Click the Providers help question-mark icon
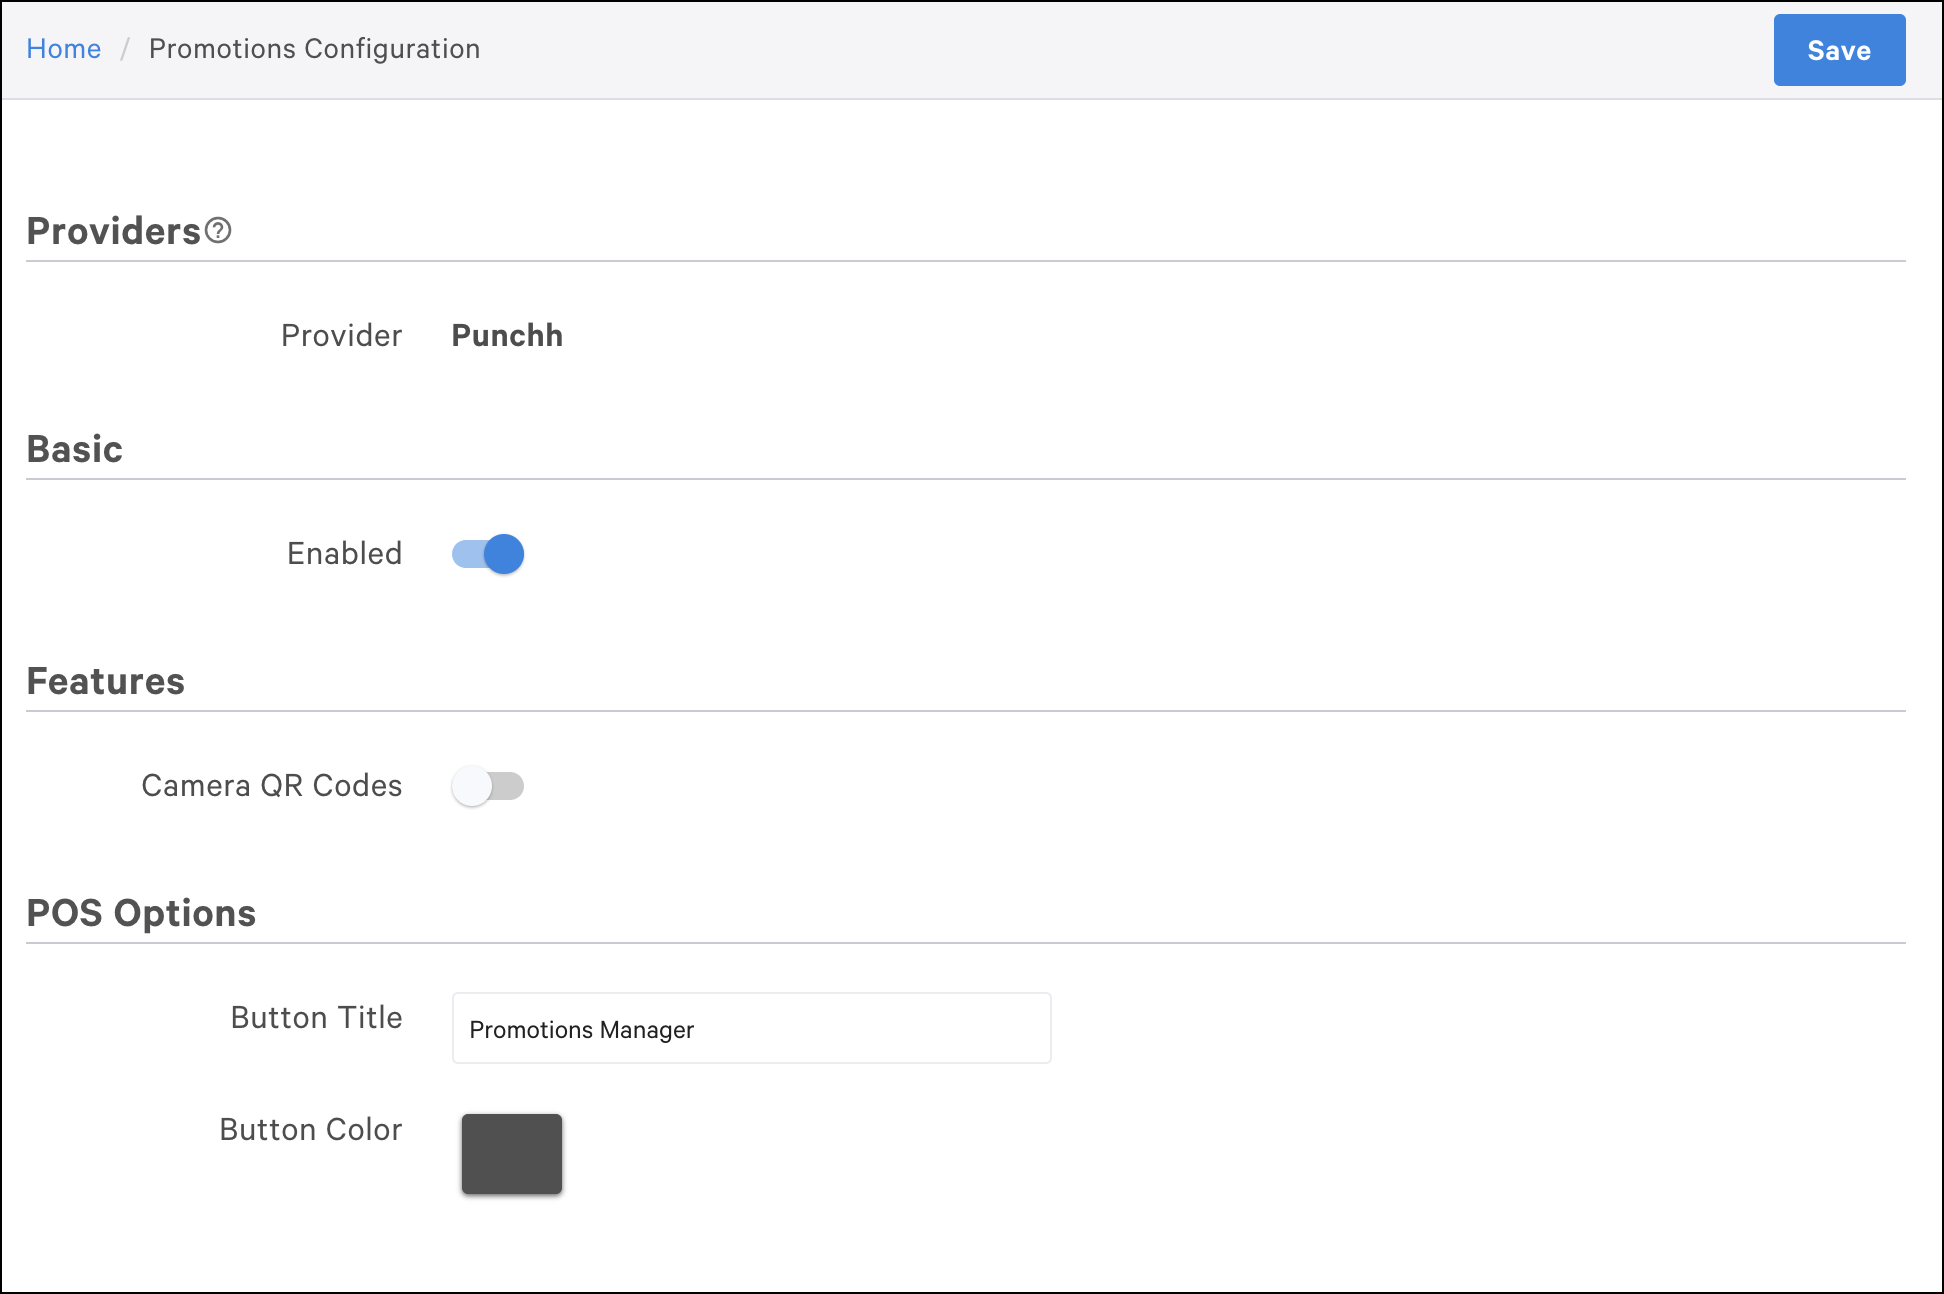Image resolution: width=1944 pixels, height=1294 pixels. tap(218, 231)
